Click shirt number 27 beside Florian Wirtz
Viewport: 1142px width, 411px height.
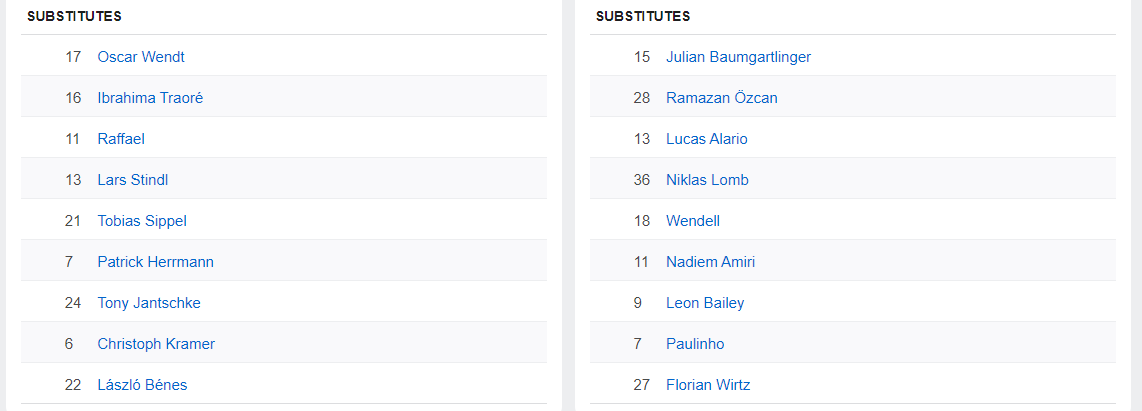[x=642, y=385]
